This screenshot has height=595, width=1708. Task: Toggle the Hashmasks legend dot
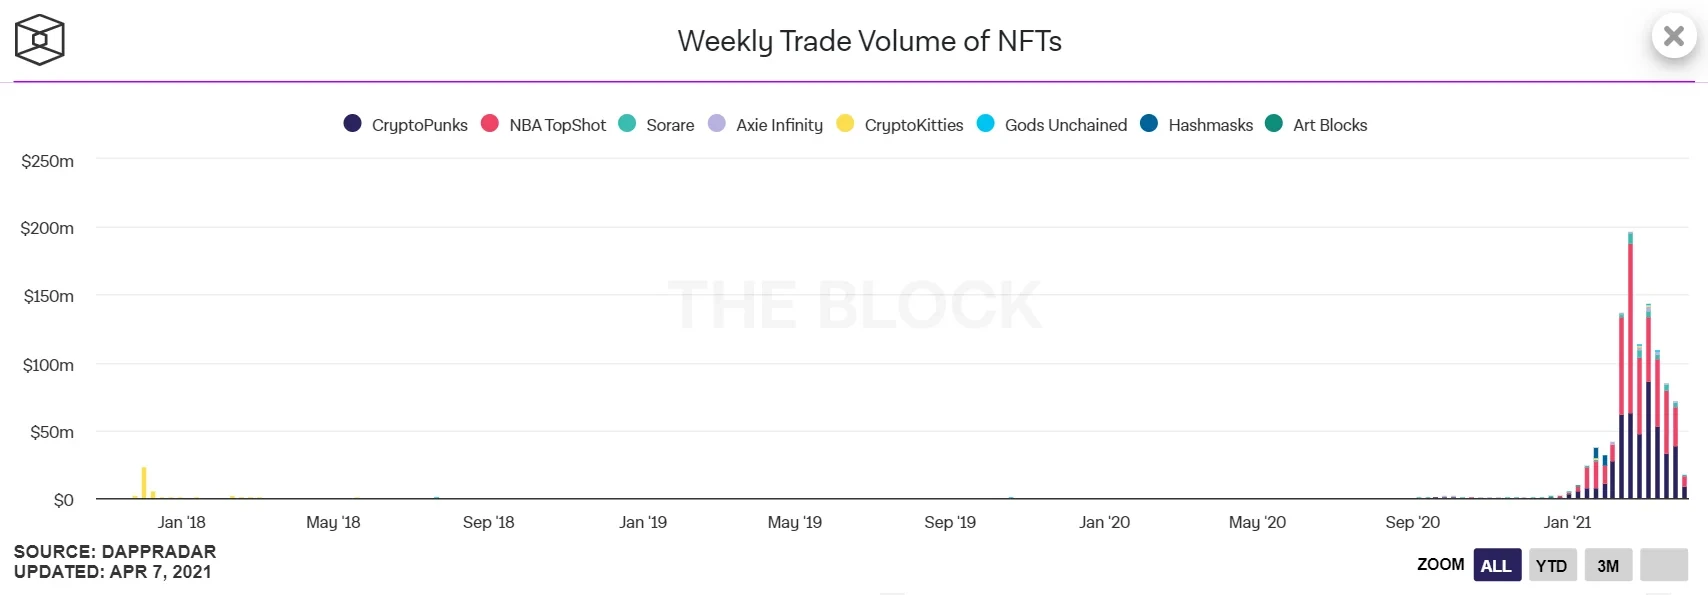tap(1149, 123)
